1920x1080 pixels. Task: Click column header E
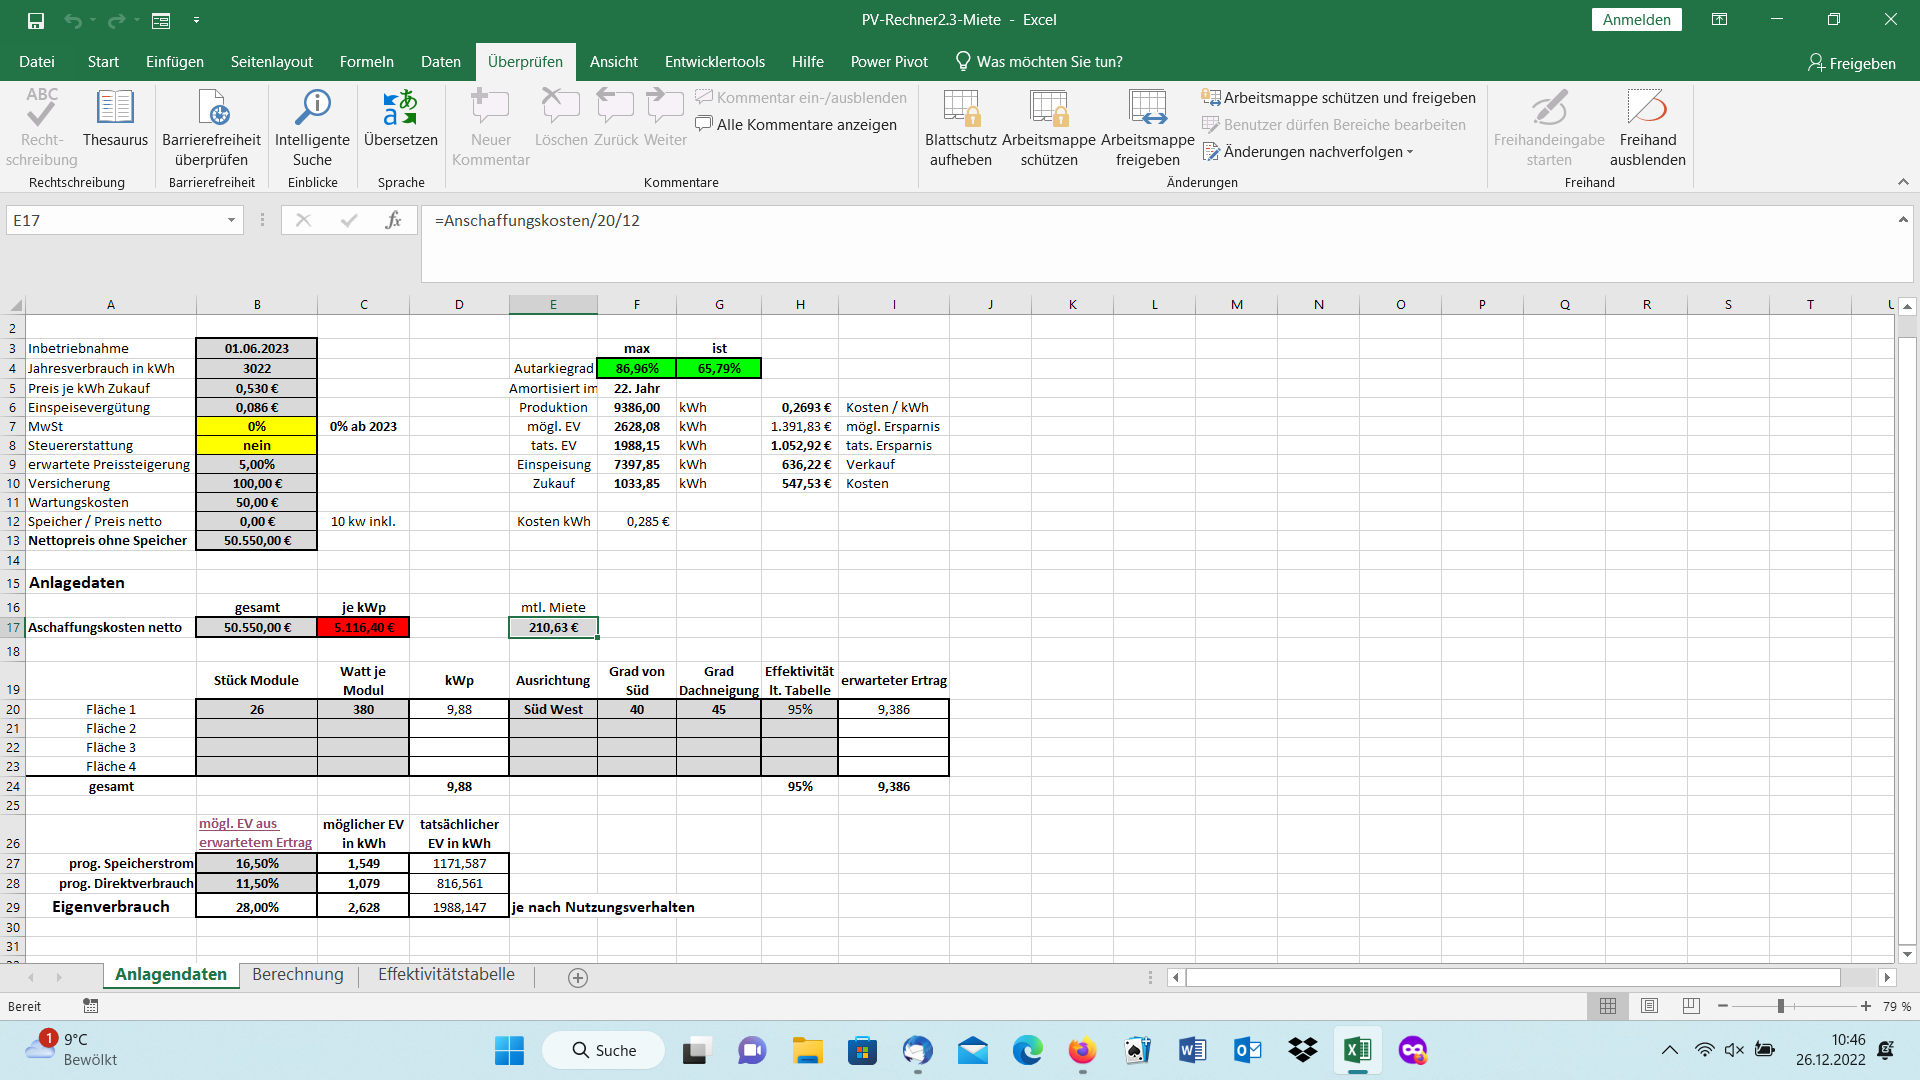click(x=553, y=304)
